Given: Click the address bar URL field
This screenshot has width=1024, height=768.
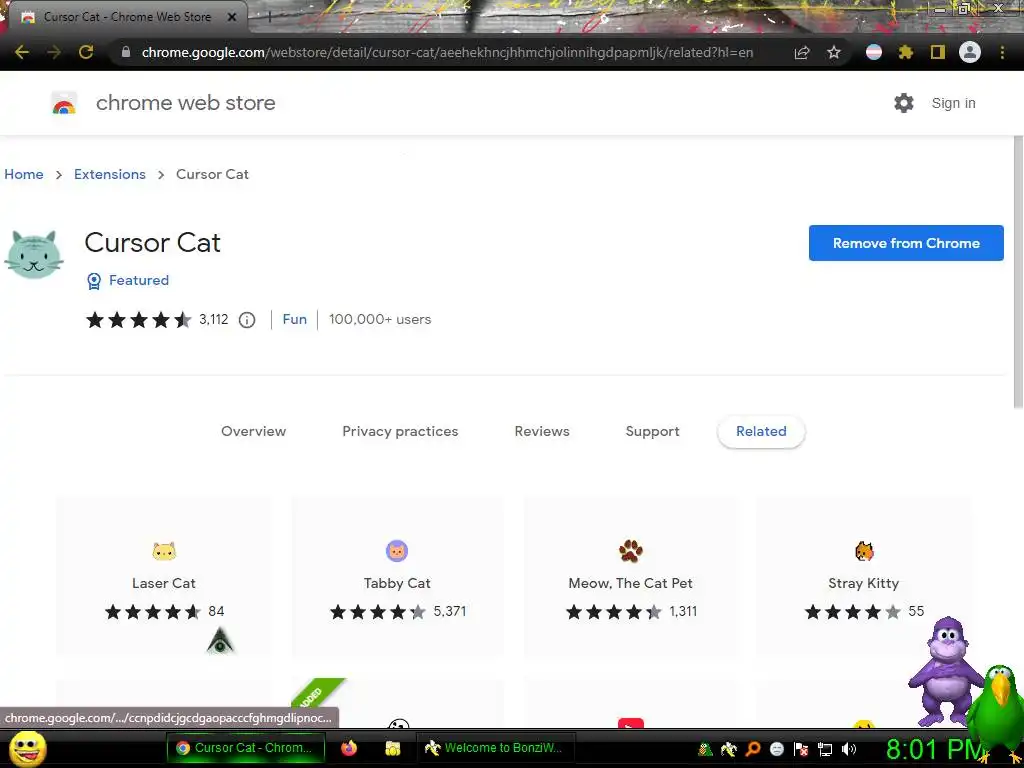Looking at the screenshot, I should tap(447, 52).
